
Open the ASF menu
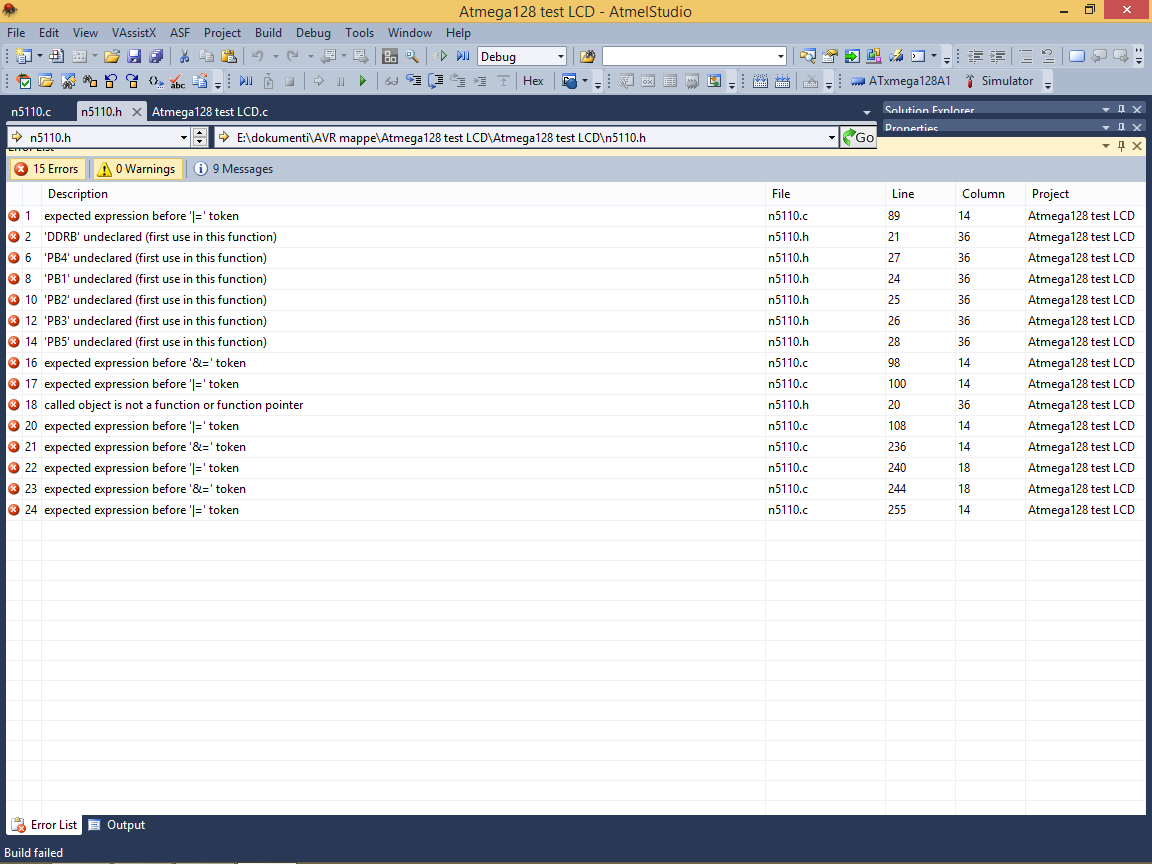click(x=180, y=33)
